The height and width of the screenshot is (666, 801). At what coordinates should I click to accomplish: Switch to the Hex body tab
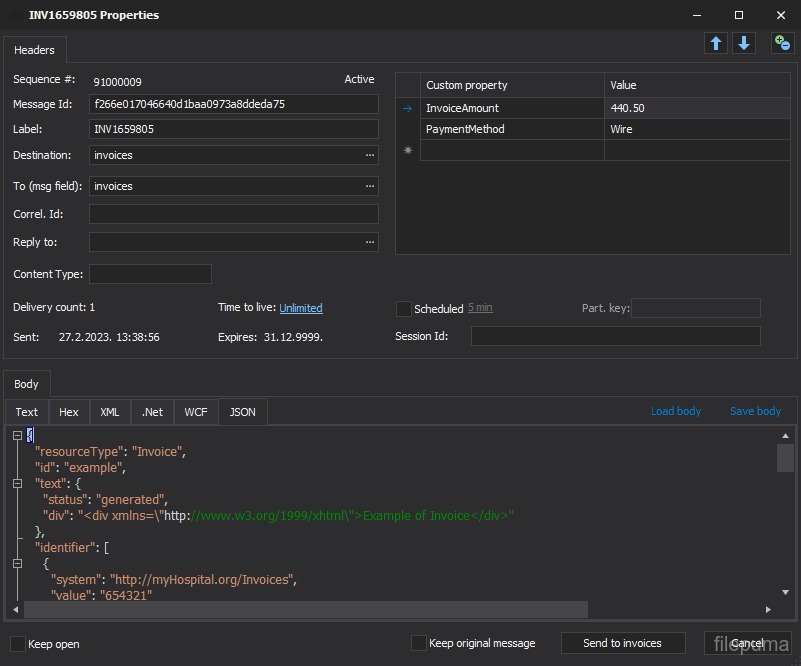[x=68, y=412]
